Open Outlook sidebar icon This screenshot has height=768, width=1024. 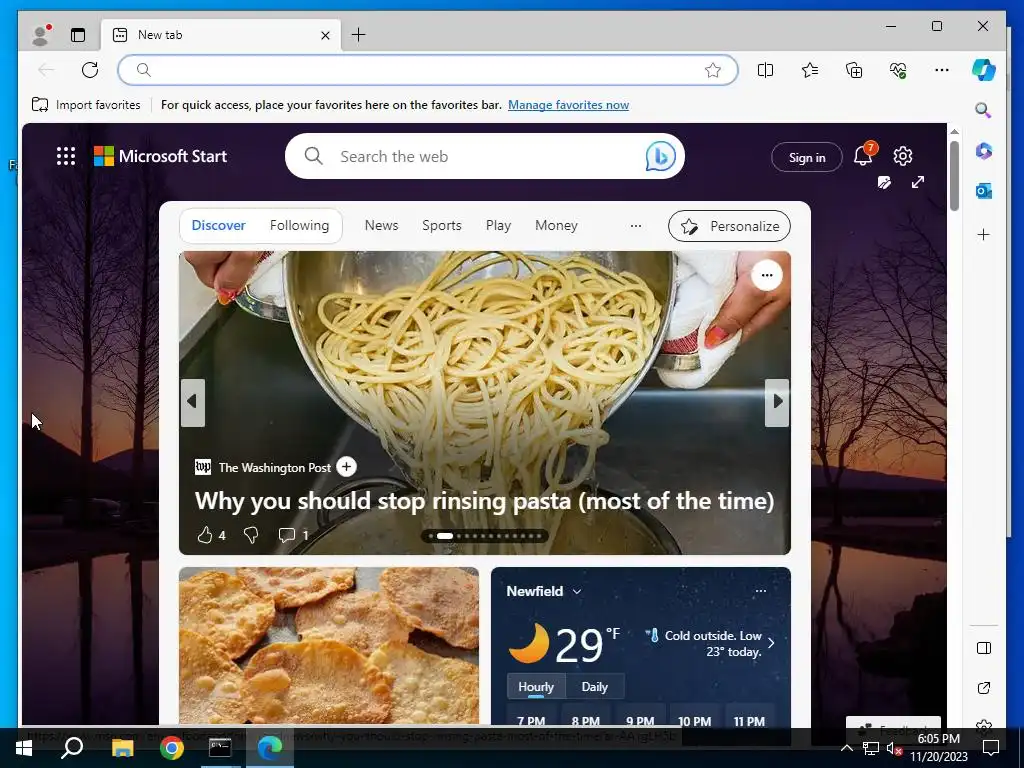pos(984,191)
